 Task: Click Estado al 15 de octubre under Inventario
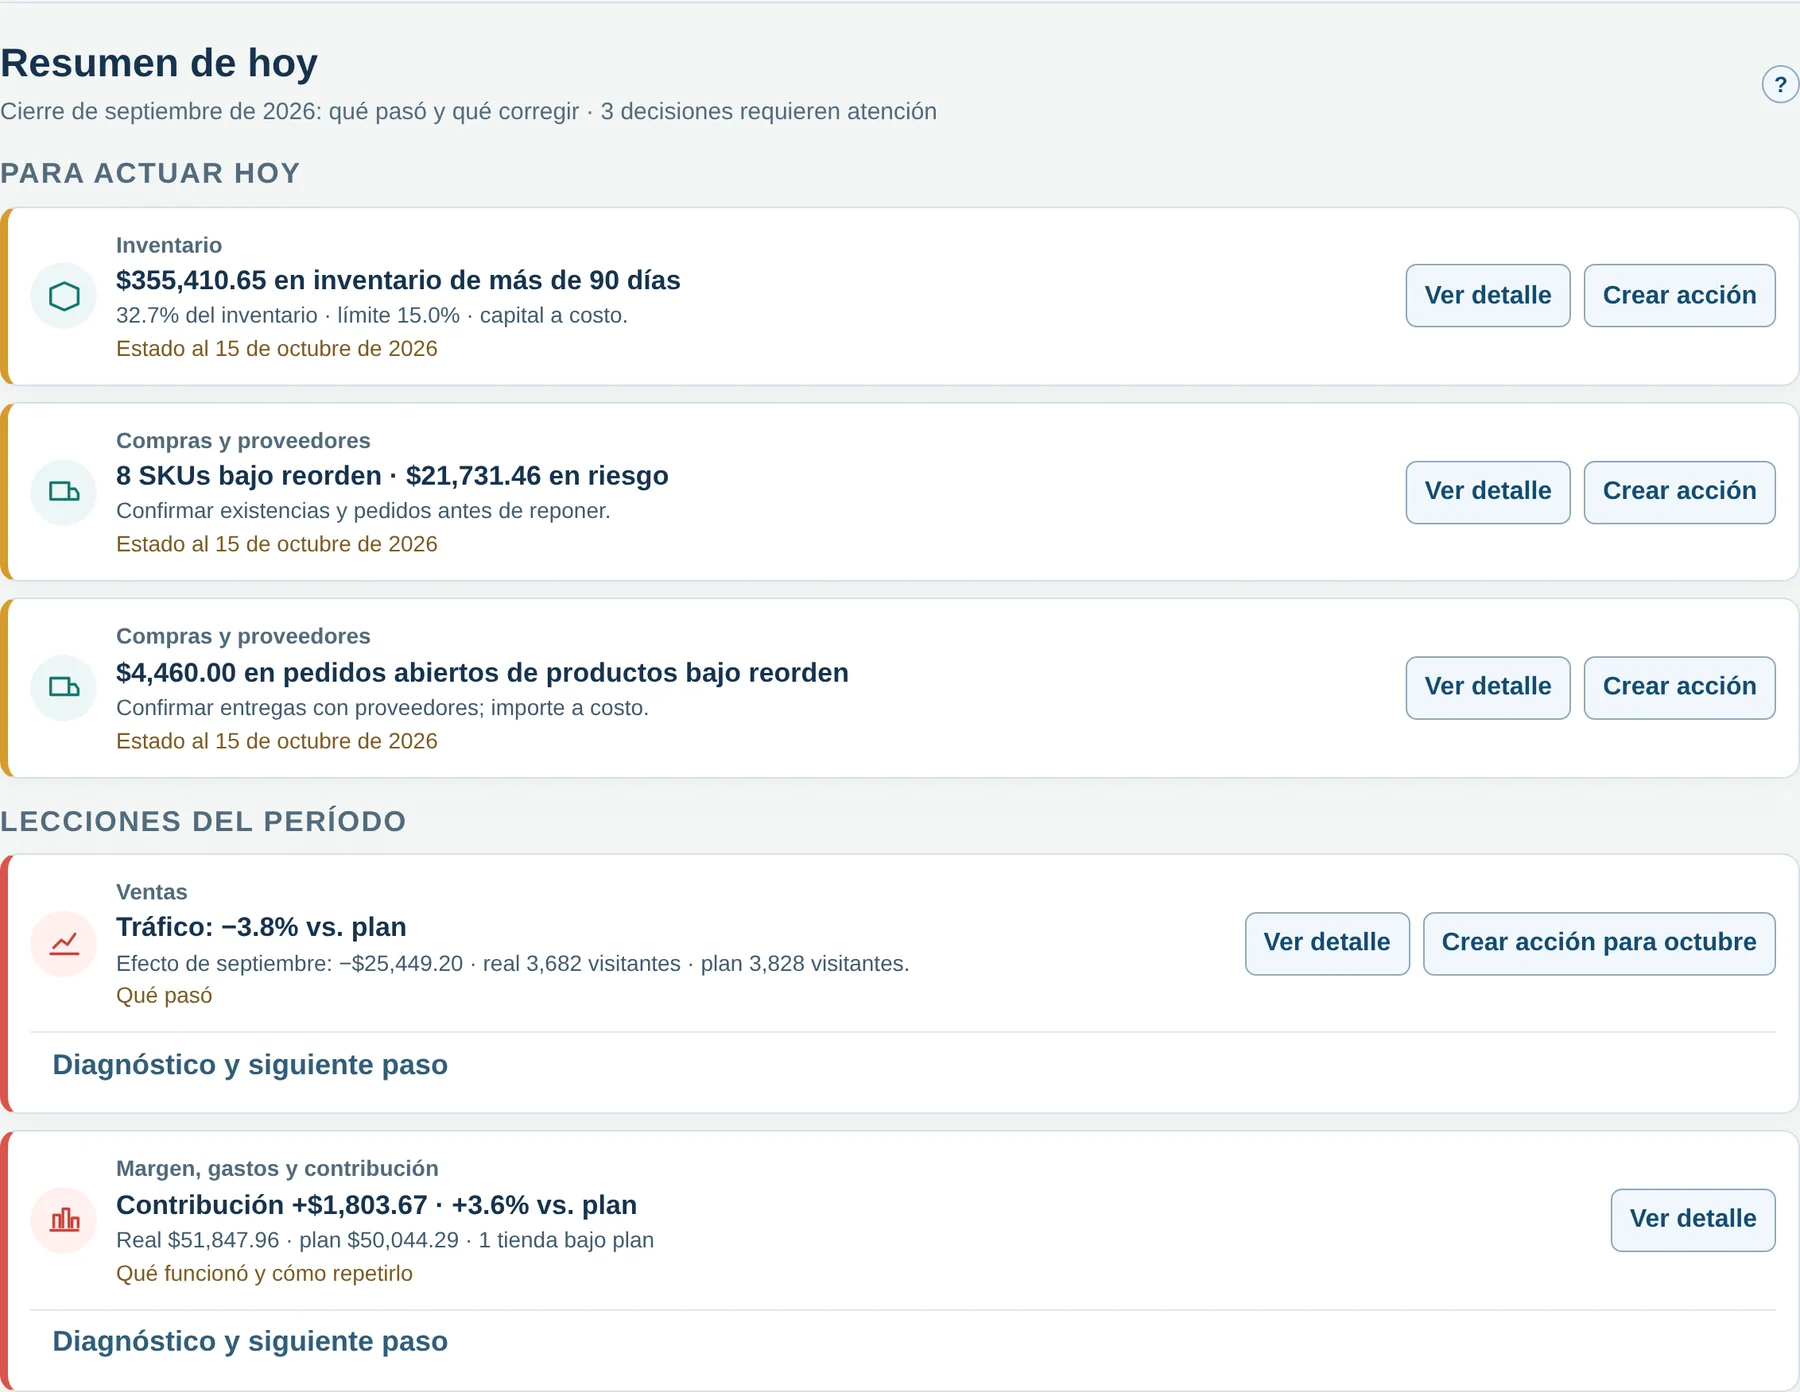click(277, 349)
